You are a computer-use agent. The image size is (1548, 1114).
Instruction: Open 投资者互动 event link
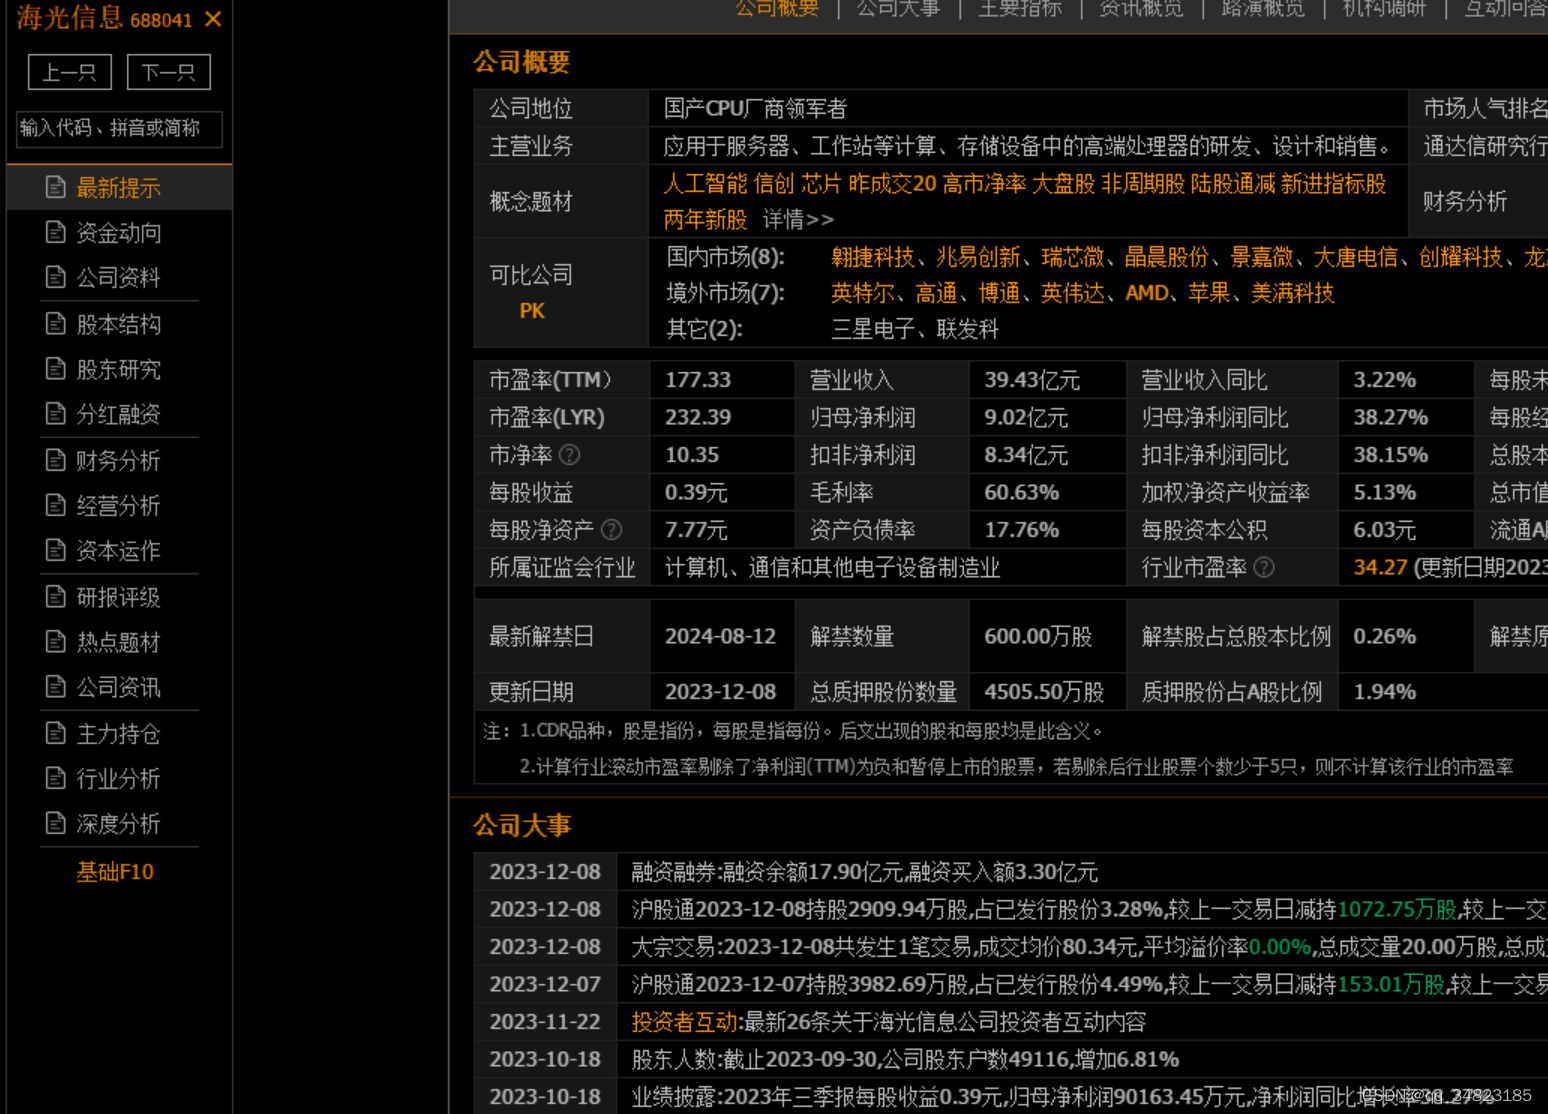[x=684, y=1021]
